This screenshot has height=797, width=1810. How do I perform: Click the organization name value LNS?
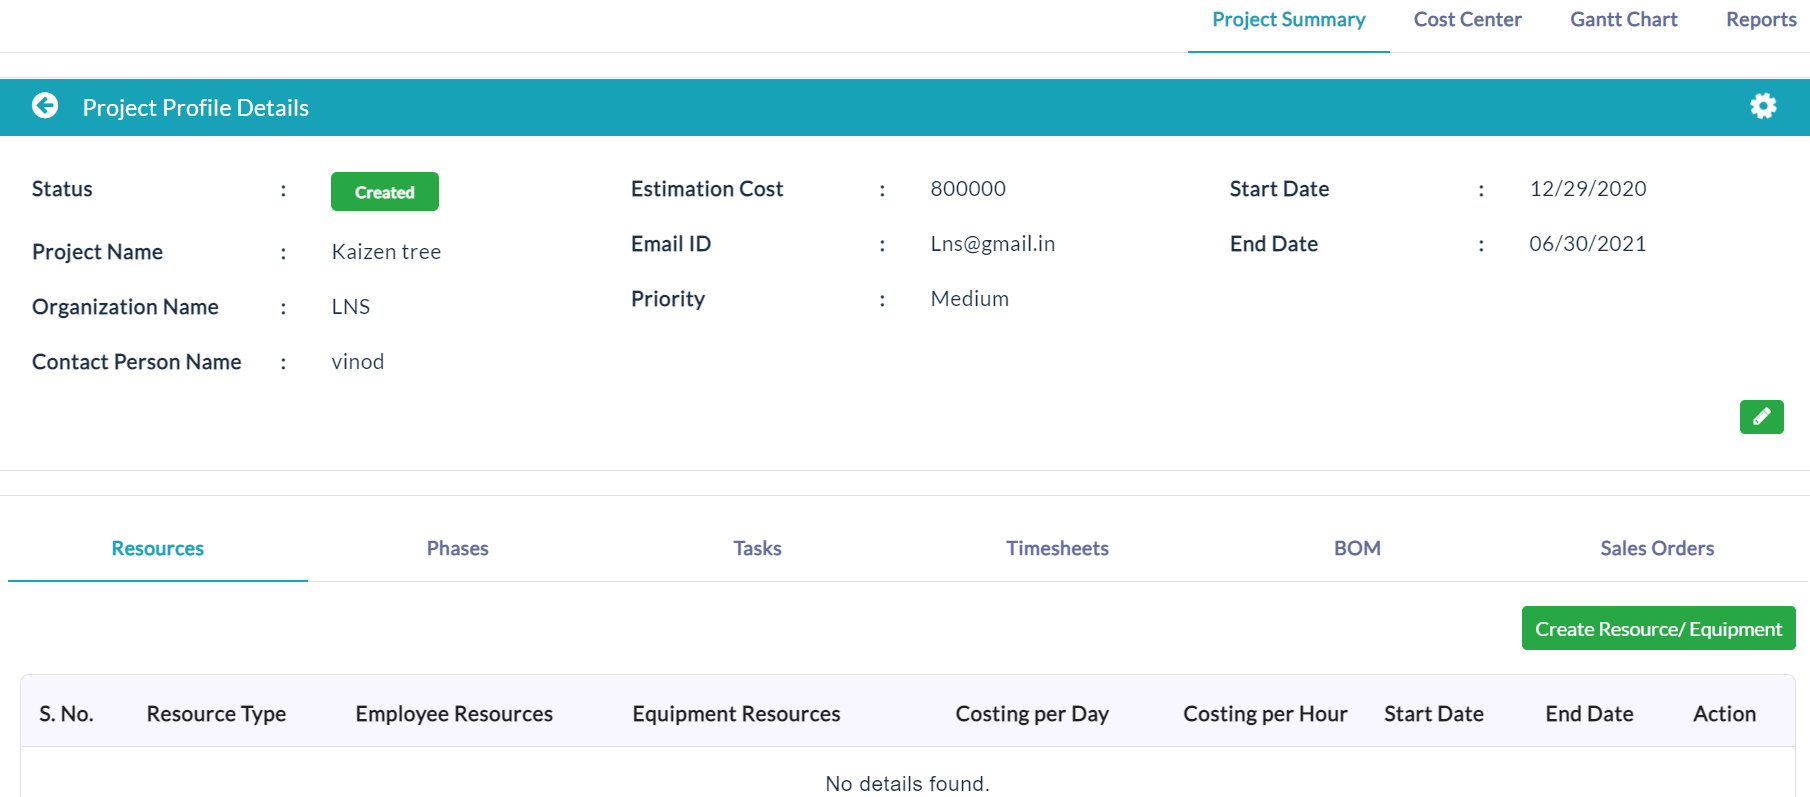pos(351,307)
